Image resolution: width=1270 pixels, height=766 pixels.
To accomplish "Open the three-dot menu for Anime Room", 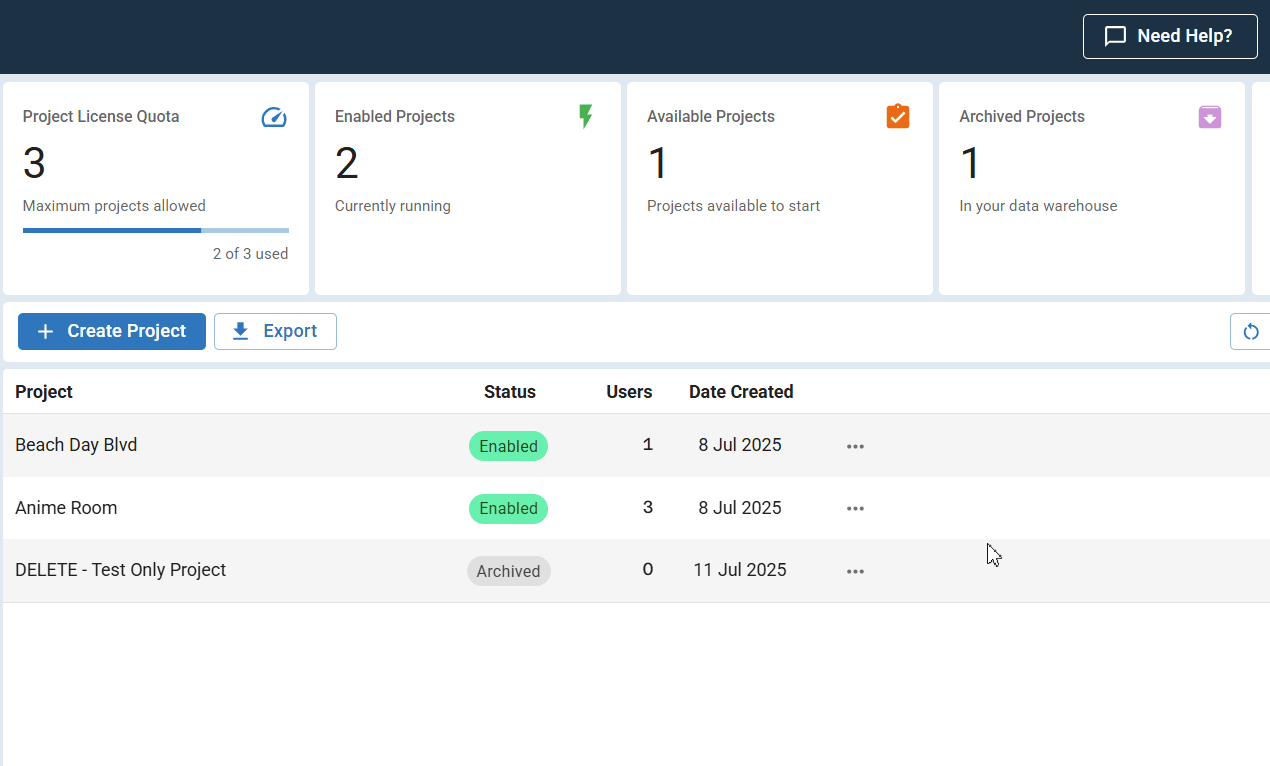I will (x=855, y=508).
